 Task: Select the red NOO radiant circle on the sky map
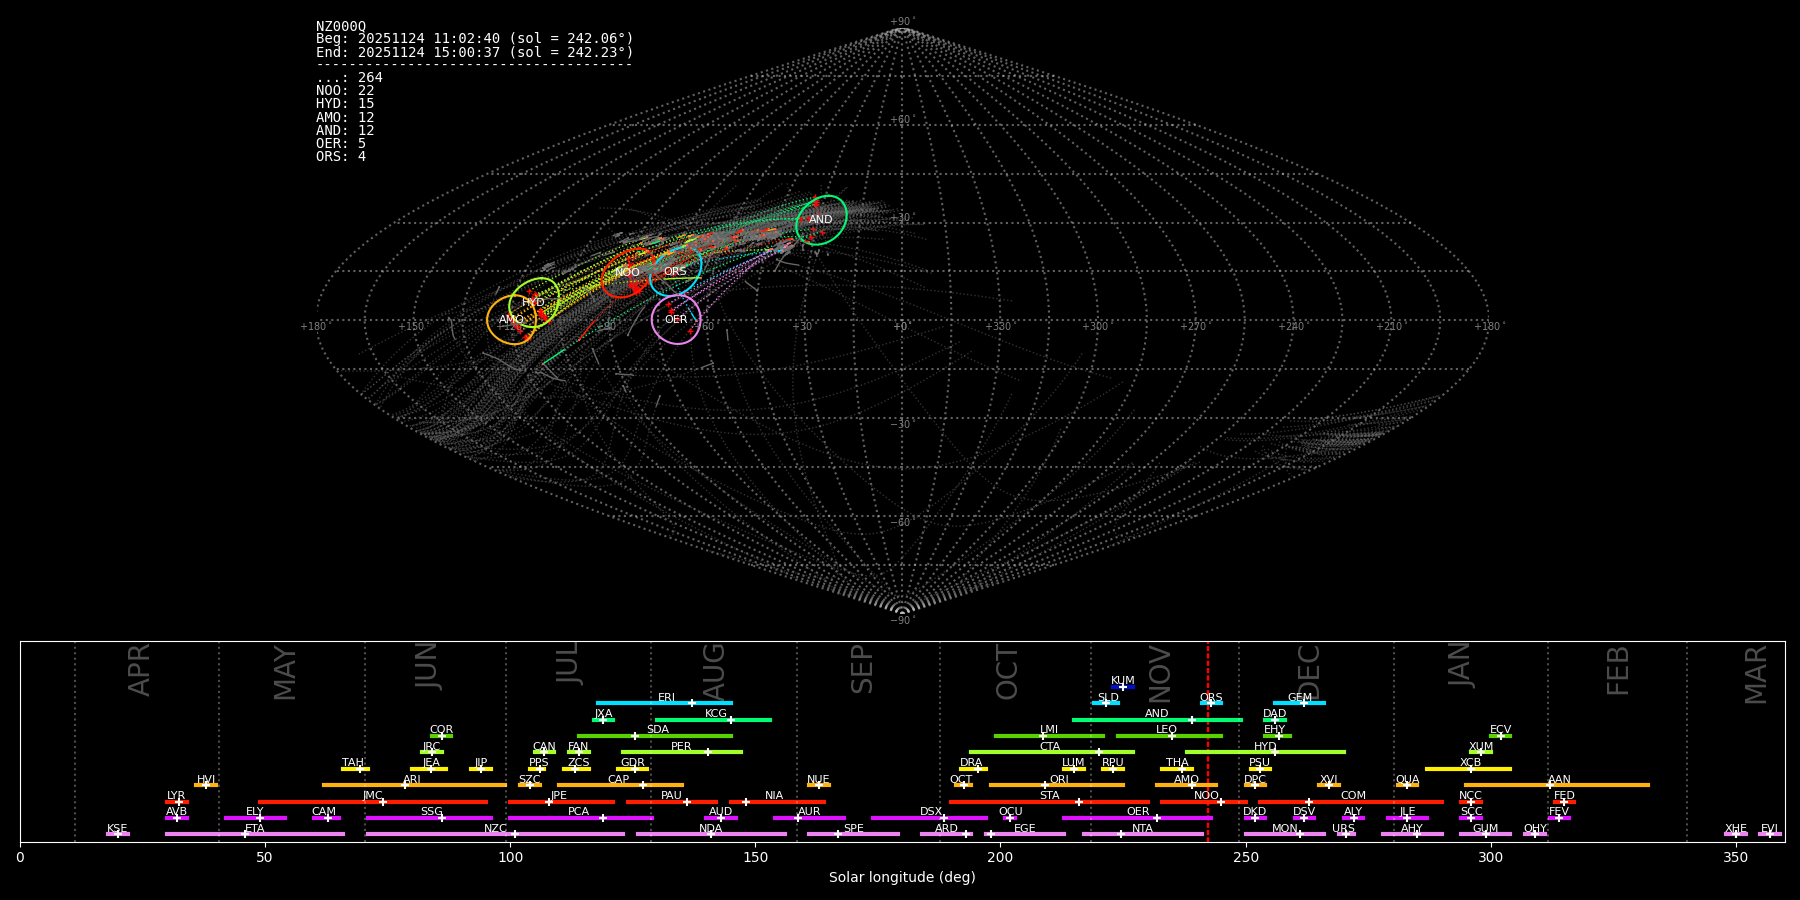click(627, 273)
